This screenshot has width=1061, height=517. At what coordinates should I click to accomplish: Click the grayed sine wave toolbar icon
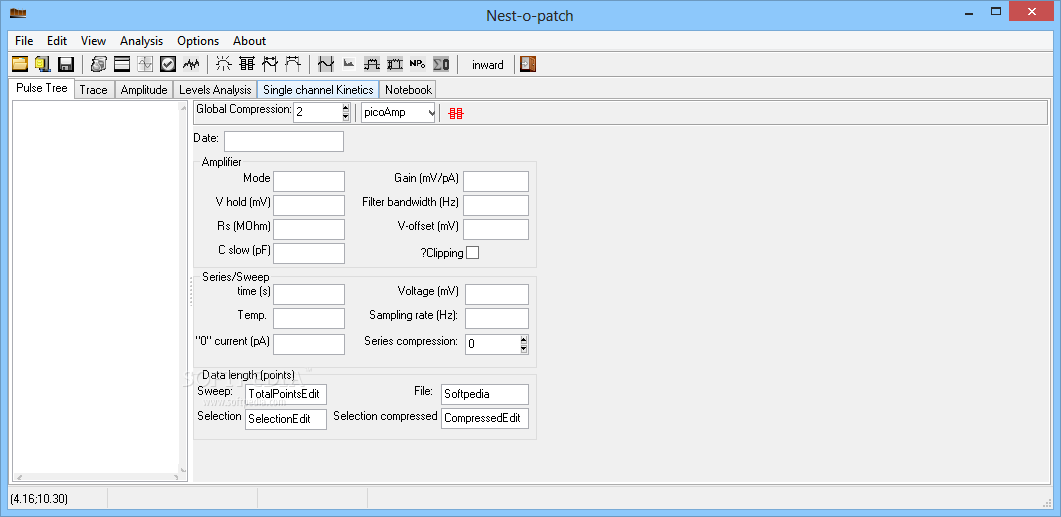(145, 64)
